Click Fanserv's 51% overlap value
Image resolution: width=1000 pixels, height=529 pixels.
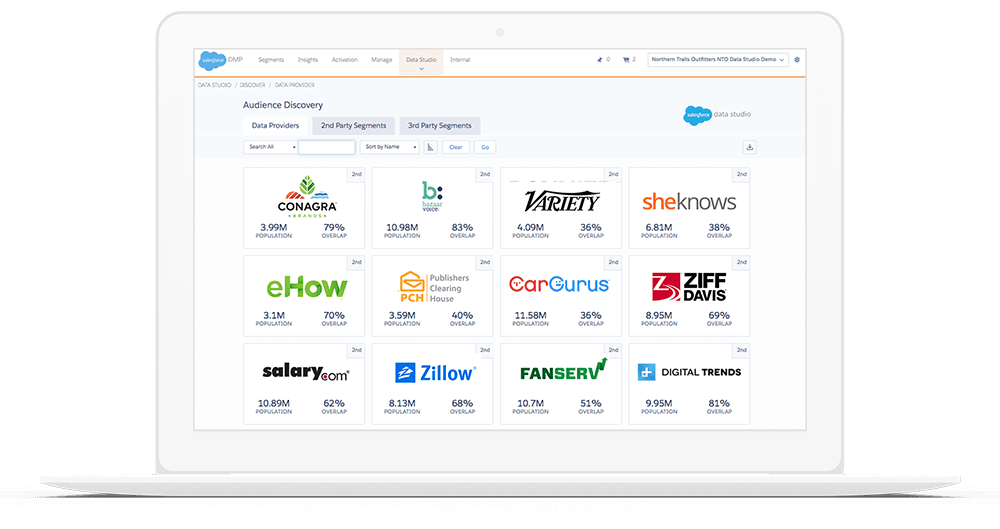click(591, 403)
